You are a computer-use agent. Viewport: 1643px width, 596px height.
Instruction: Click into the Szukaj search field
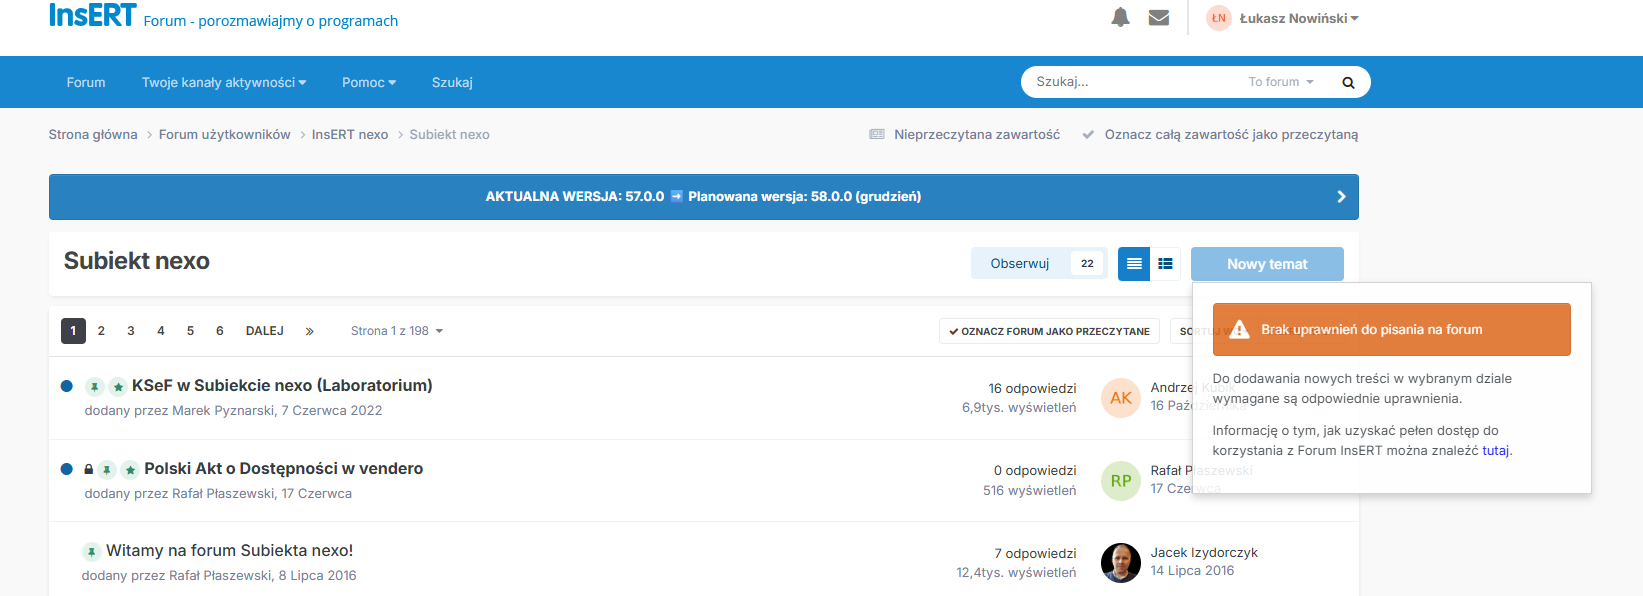tap(1130, 82)
